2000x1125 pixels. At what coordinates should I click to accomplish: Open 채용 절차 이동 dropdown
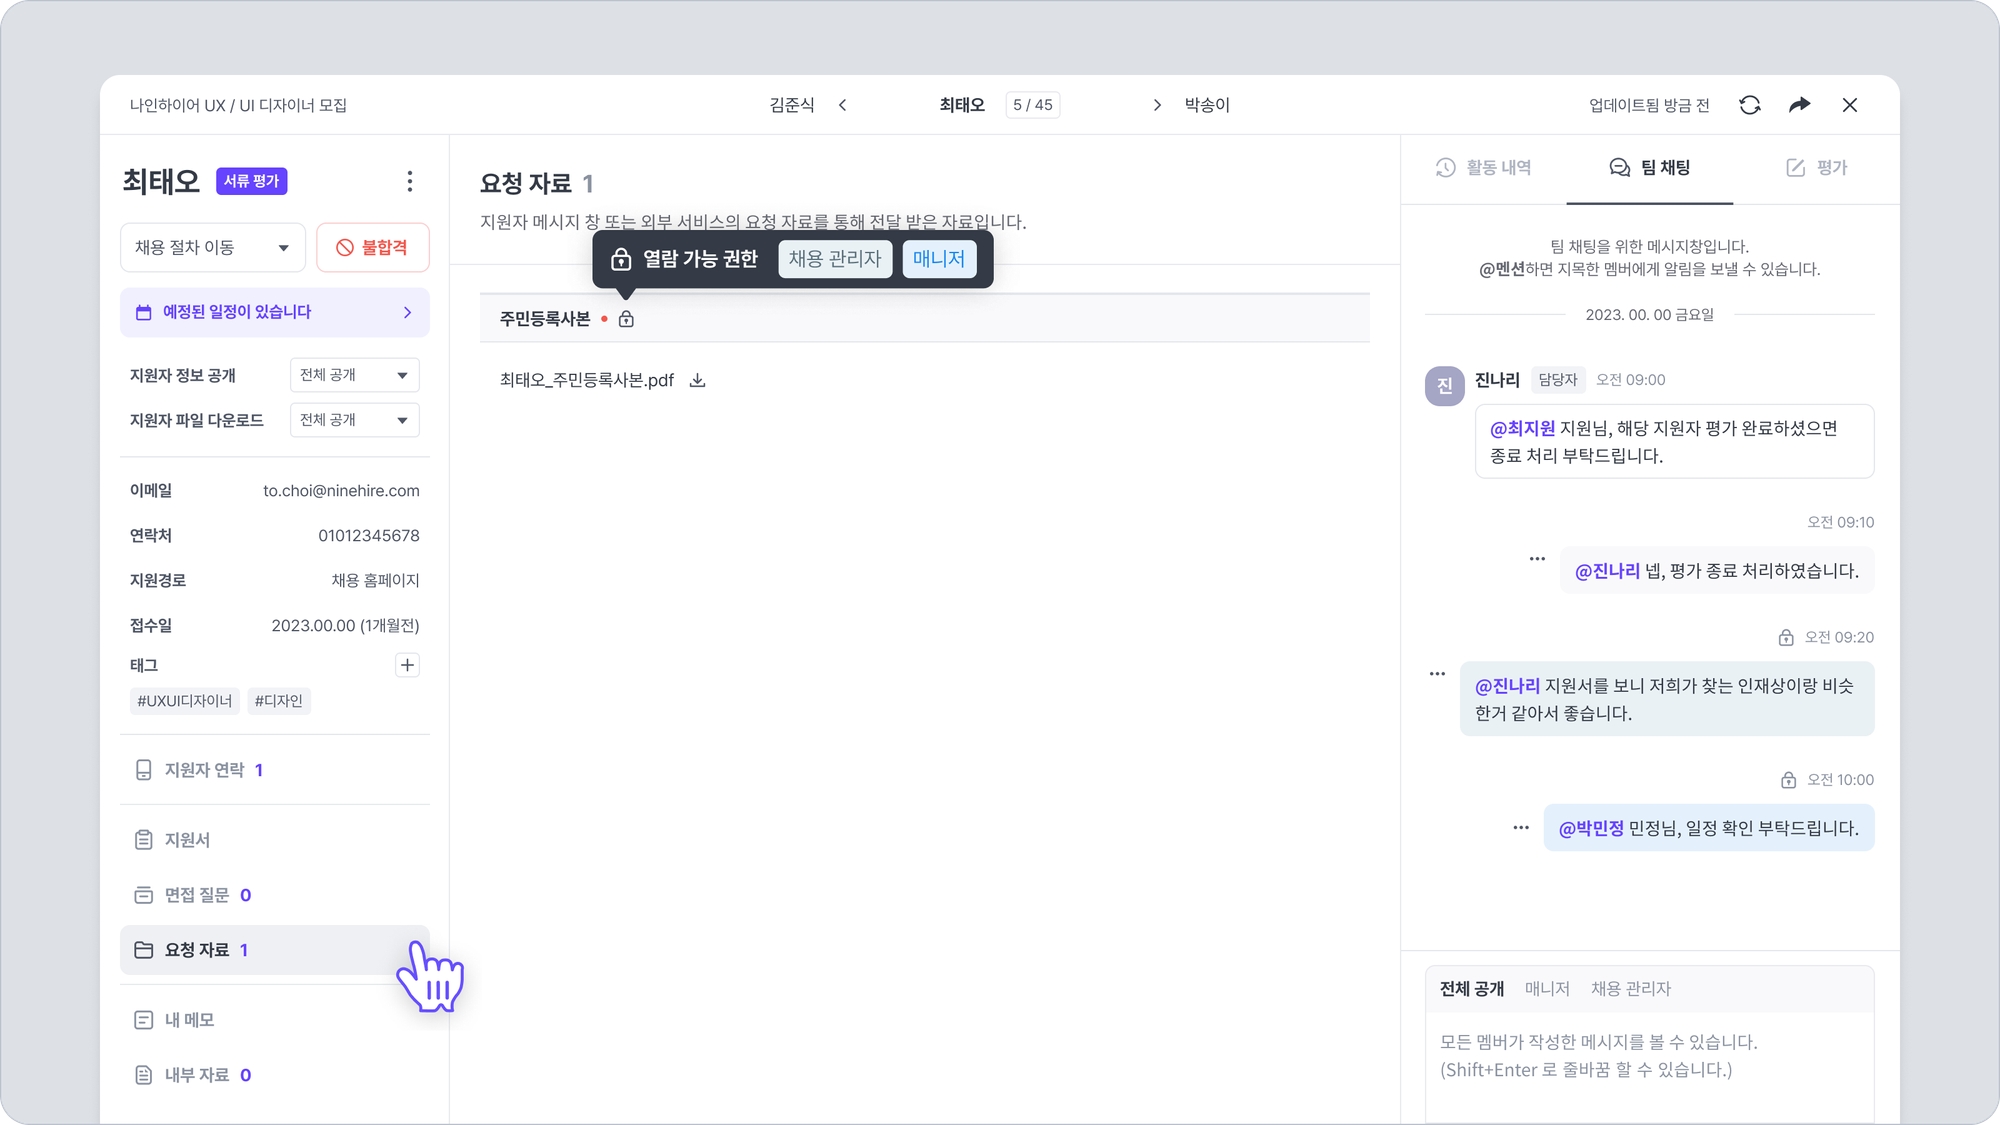pos(212,247)
